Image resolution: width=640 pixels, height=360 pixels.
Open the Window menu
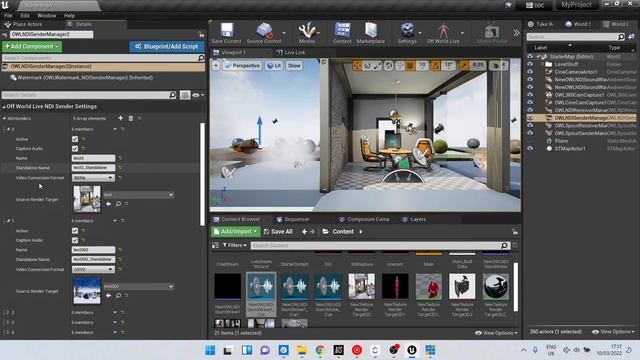47,16
